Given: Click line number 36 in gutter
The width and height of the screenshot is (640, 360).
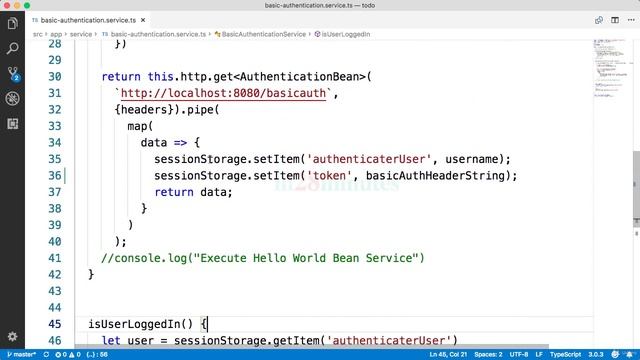Looking at the screenshot, I should 55,176.
